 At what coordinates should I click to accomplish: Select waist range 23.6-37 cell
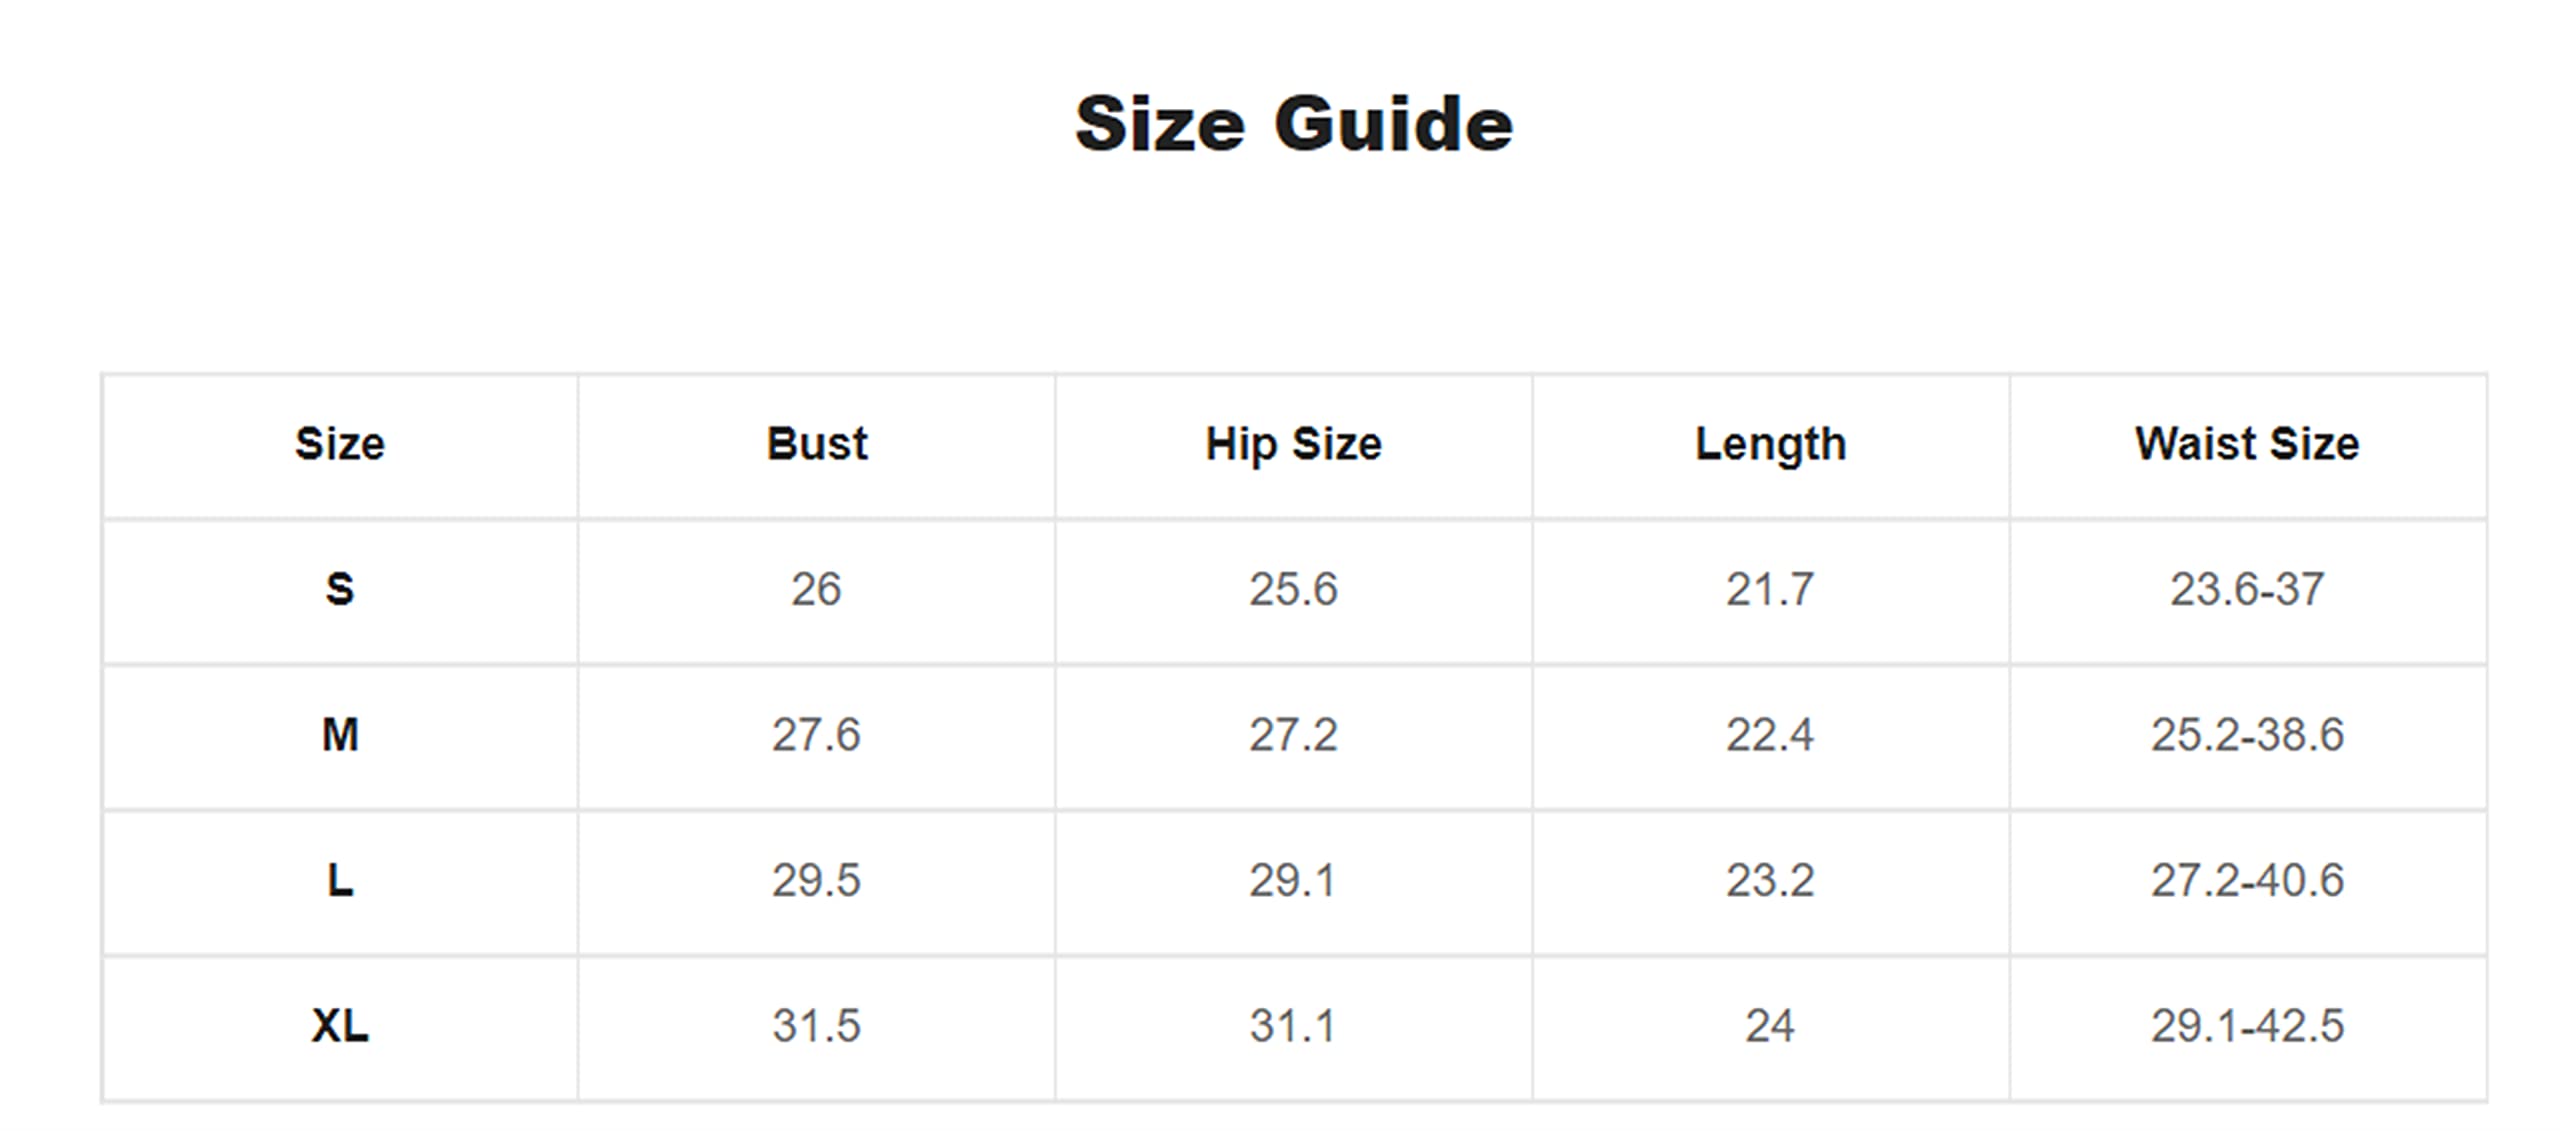coord(2247,589)
